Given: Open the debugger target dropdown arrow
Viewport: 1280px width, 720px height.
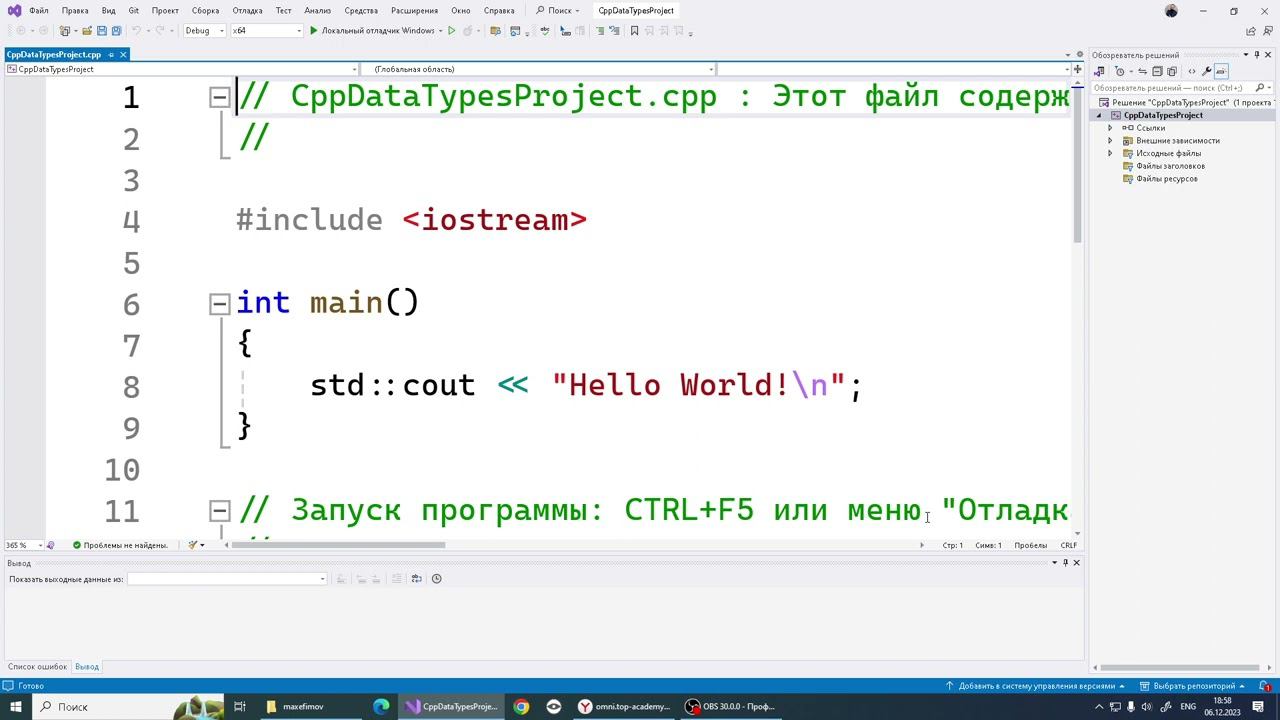Looking at the screenshot, I should (440, 31).
